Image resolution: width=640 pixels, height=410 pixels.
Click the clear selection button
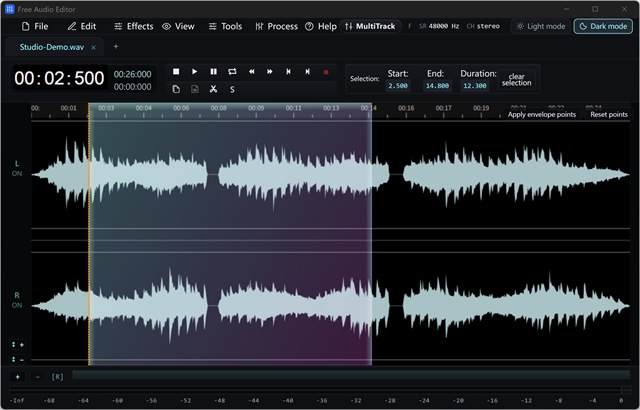coord(517,80)
